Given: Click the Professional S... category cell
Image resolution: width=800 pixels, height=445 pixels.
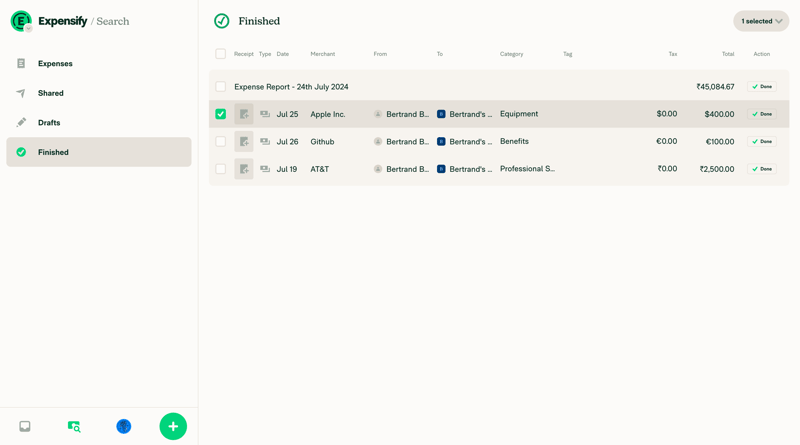Looking at the screenshot, I should coord(528,169).
